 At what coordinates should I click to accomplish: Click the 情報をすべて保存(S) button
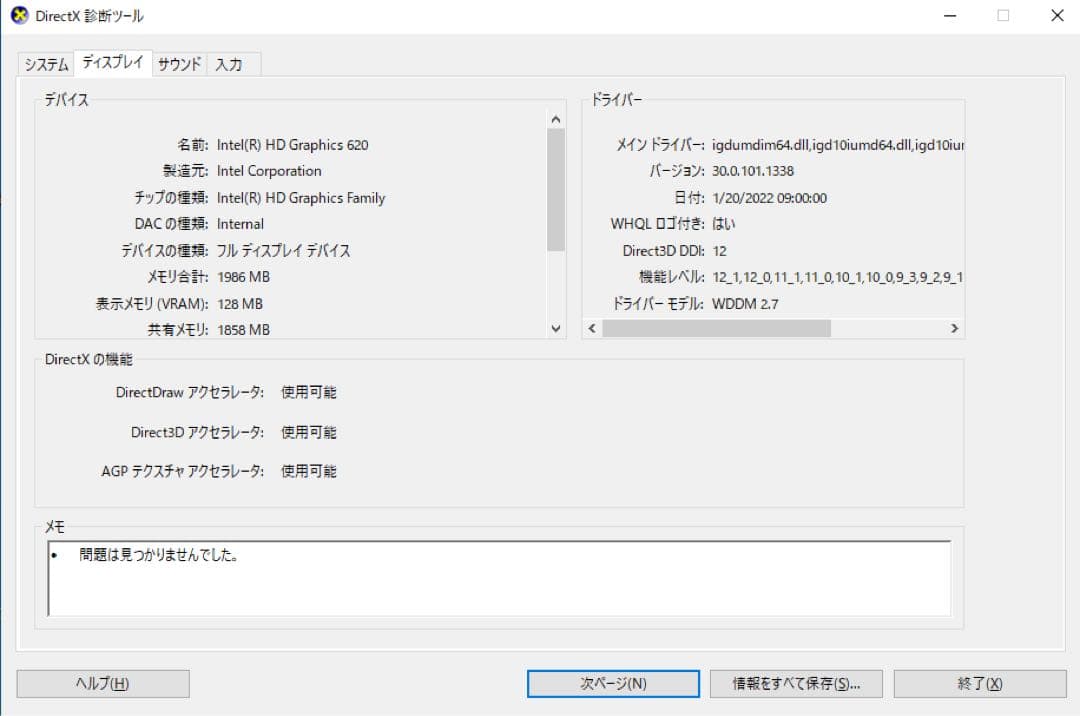point(795,684)
